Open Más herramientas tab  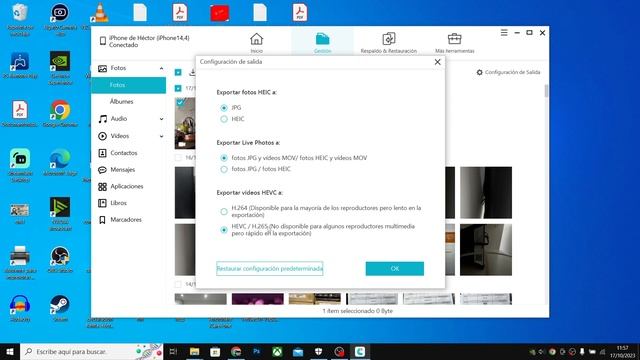[x=455, y=43]
